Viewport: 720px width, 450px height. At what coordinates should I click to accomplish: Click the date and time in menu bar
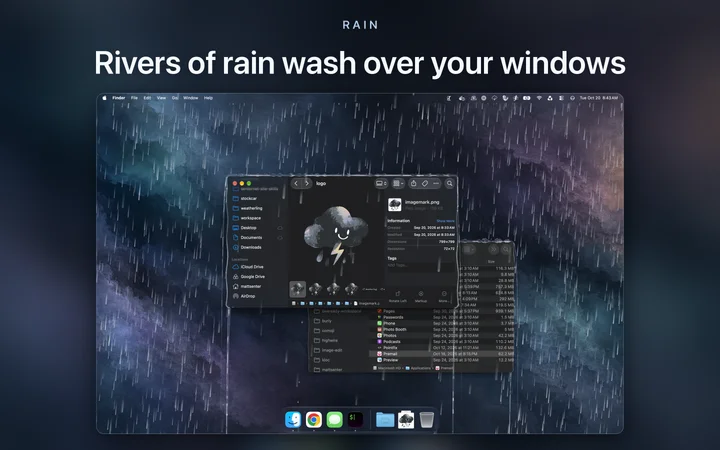click(598, 98)
